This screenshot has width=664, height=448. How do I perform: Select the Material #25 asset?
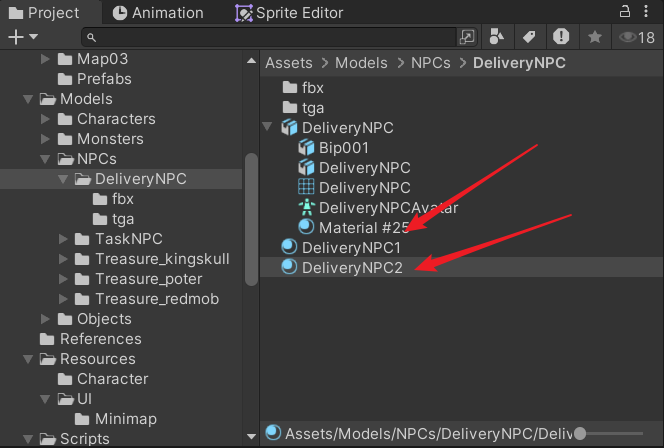(364, 227)
